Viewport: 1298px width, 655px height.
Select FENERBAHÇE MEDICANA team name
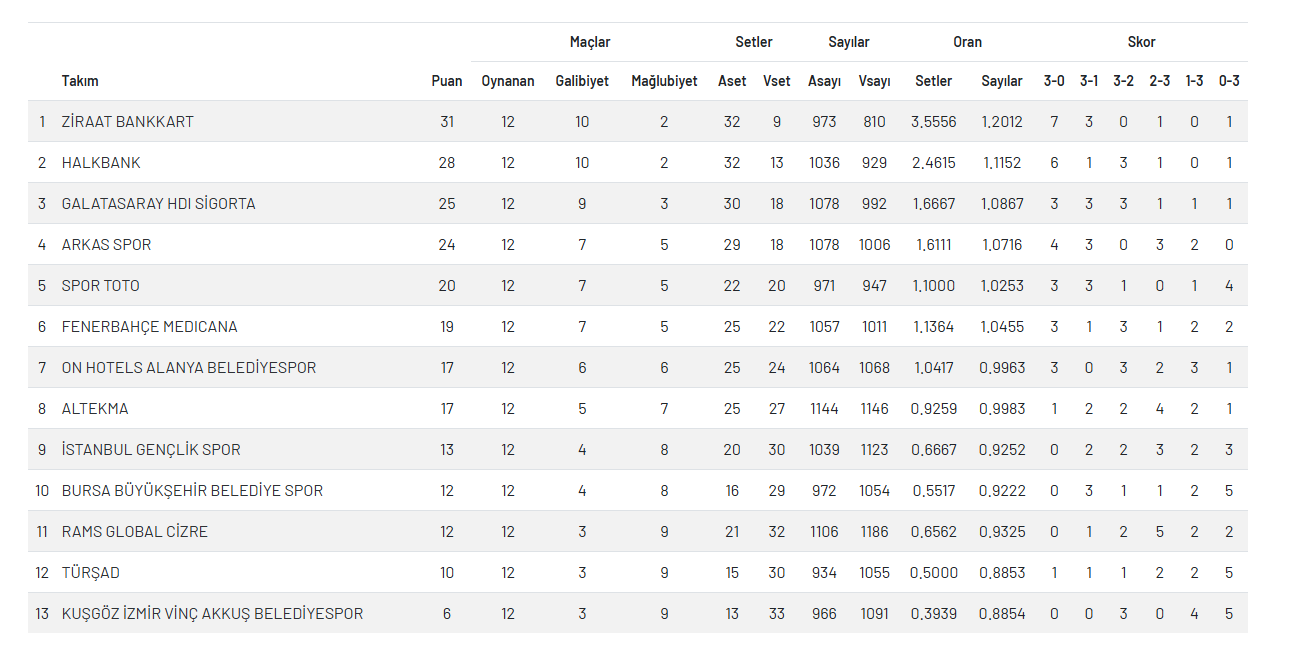pyautogui.click(x=149, y=327)
